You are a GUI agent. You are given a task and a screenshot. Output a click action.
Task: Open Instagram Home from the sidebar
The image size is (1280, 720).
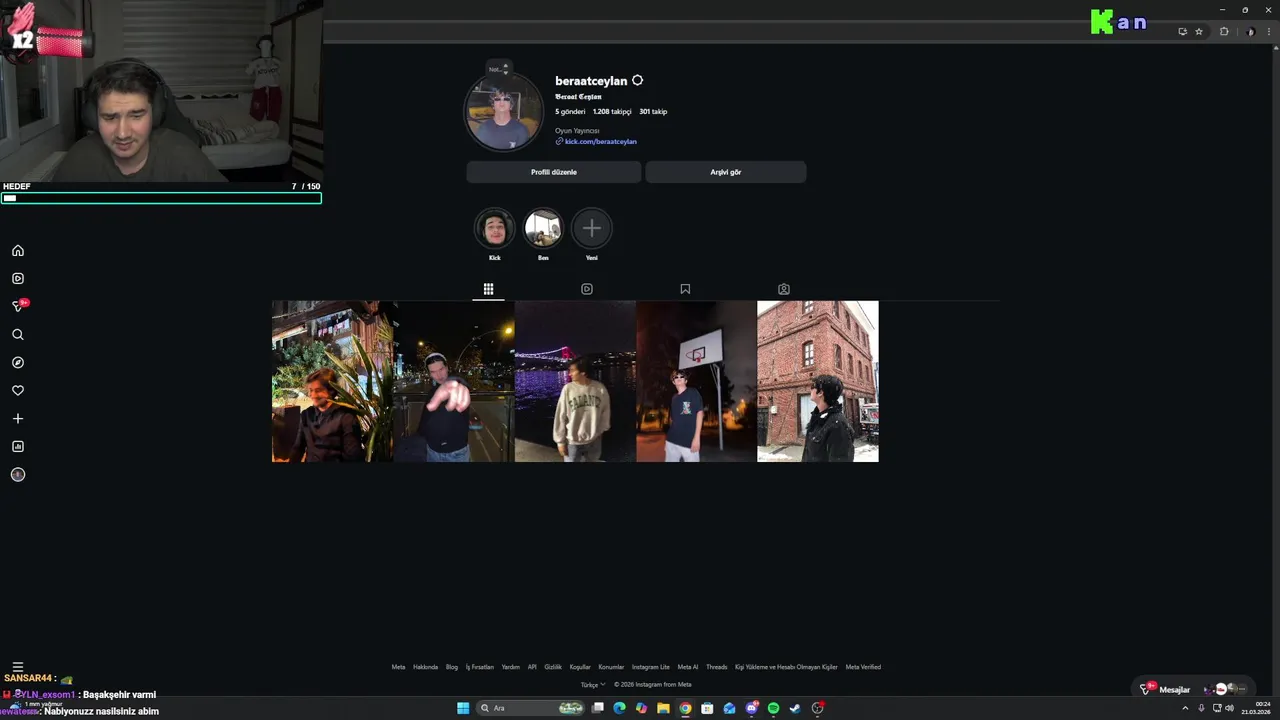[x=18, y=251]
